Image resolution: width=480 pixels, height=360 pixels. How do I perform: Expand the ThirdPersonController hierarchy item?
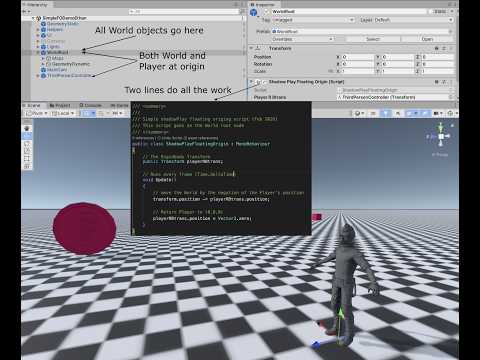38,76
